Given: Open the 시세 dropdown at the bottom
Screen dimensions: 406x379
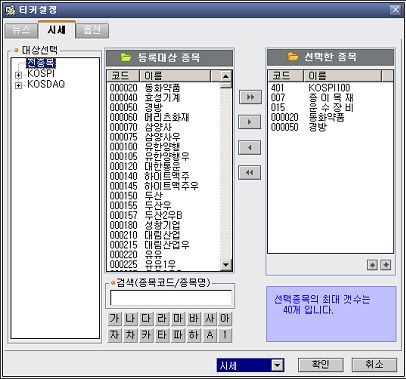Looking at the screenshot, I should click(x=277, y=365).
